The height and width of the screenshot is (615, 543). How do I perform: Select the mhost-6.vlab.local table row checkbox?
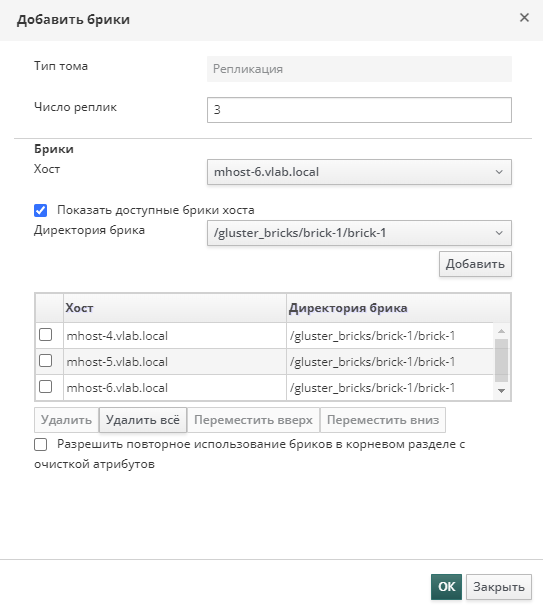click(46, 386)
